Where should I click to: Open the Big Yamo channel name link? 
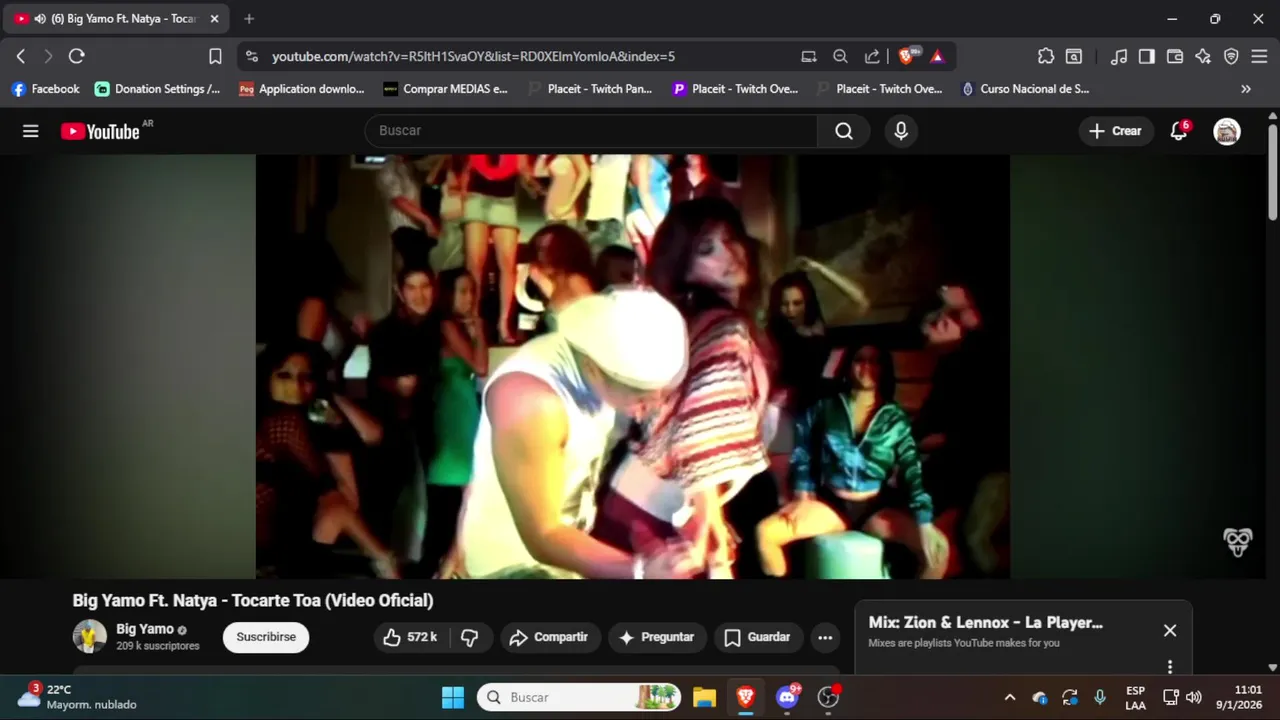pyautogui.click(x=145, y=629)
